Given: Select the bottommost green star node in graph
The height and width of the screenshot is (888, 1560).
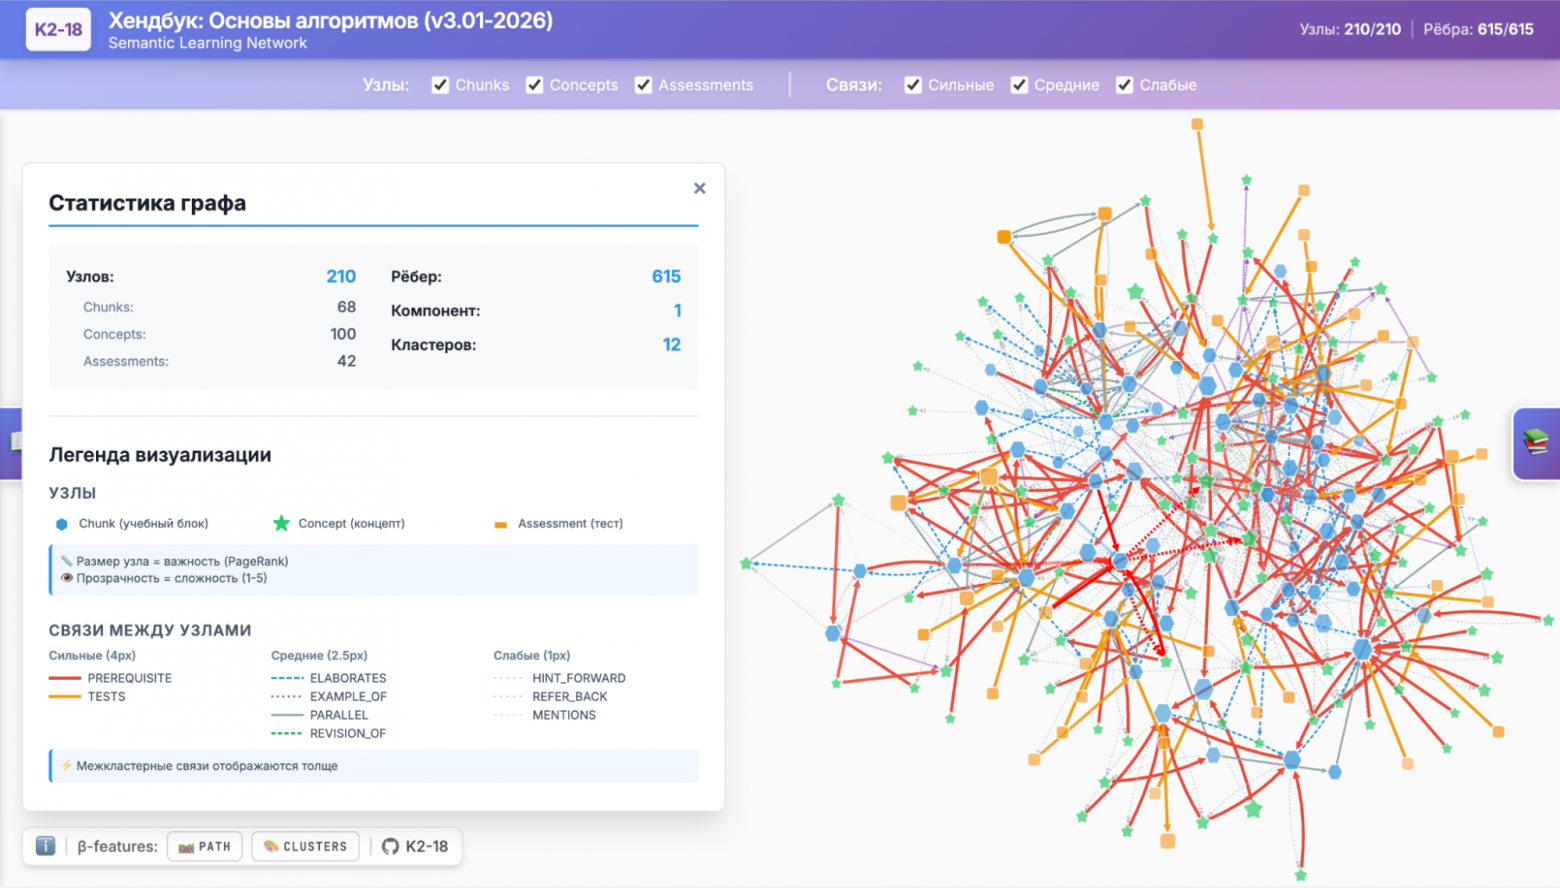Looking at the screenshot, I should point(1300,875).
